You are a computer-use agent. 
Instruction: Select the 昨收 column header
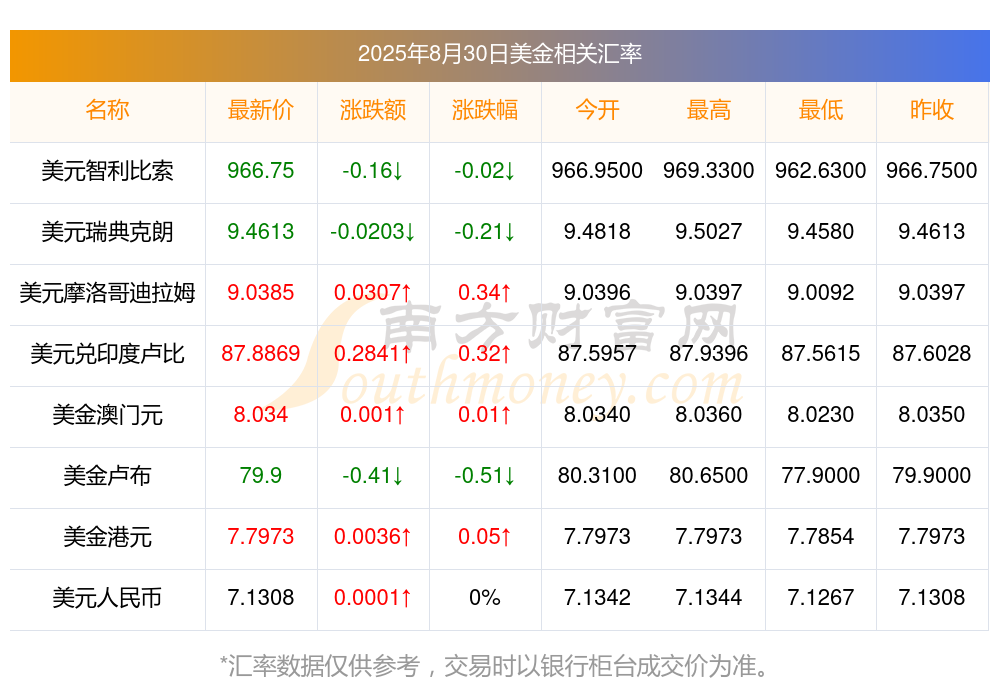pyautogui.click(x=932, y=110)
